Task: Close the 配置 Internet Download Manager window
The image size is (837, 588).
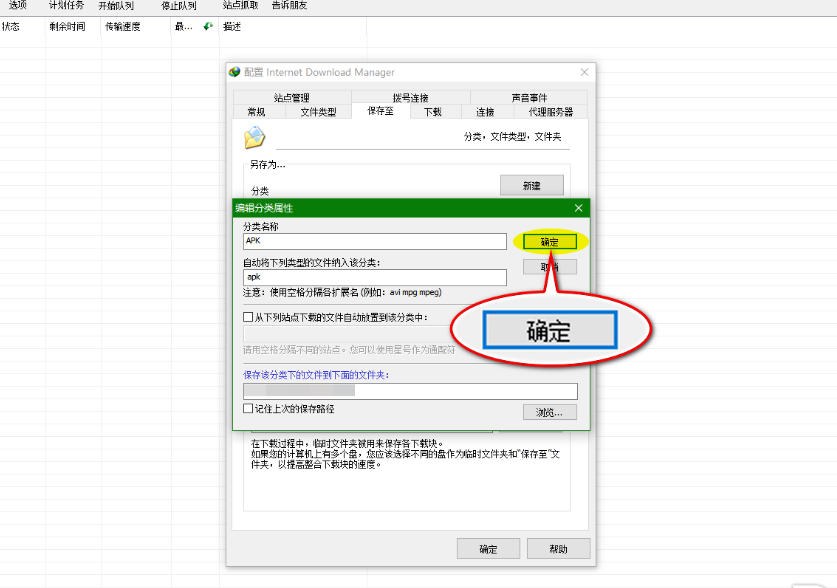Action: 585,71
